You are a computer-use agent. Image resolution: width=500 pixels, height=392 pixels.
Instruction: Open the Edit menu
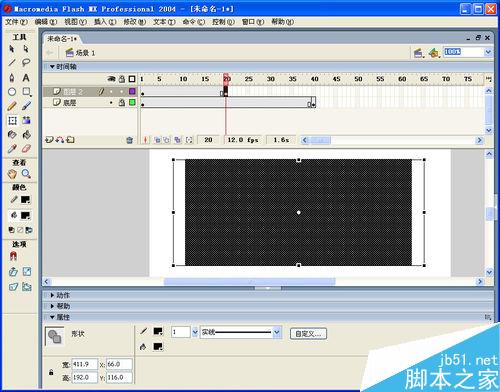pos(46,22)
